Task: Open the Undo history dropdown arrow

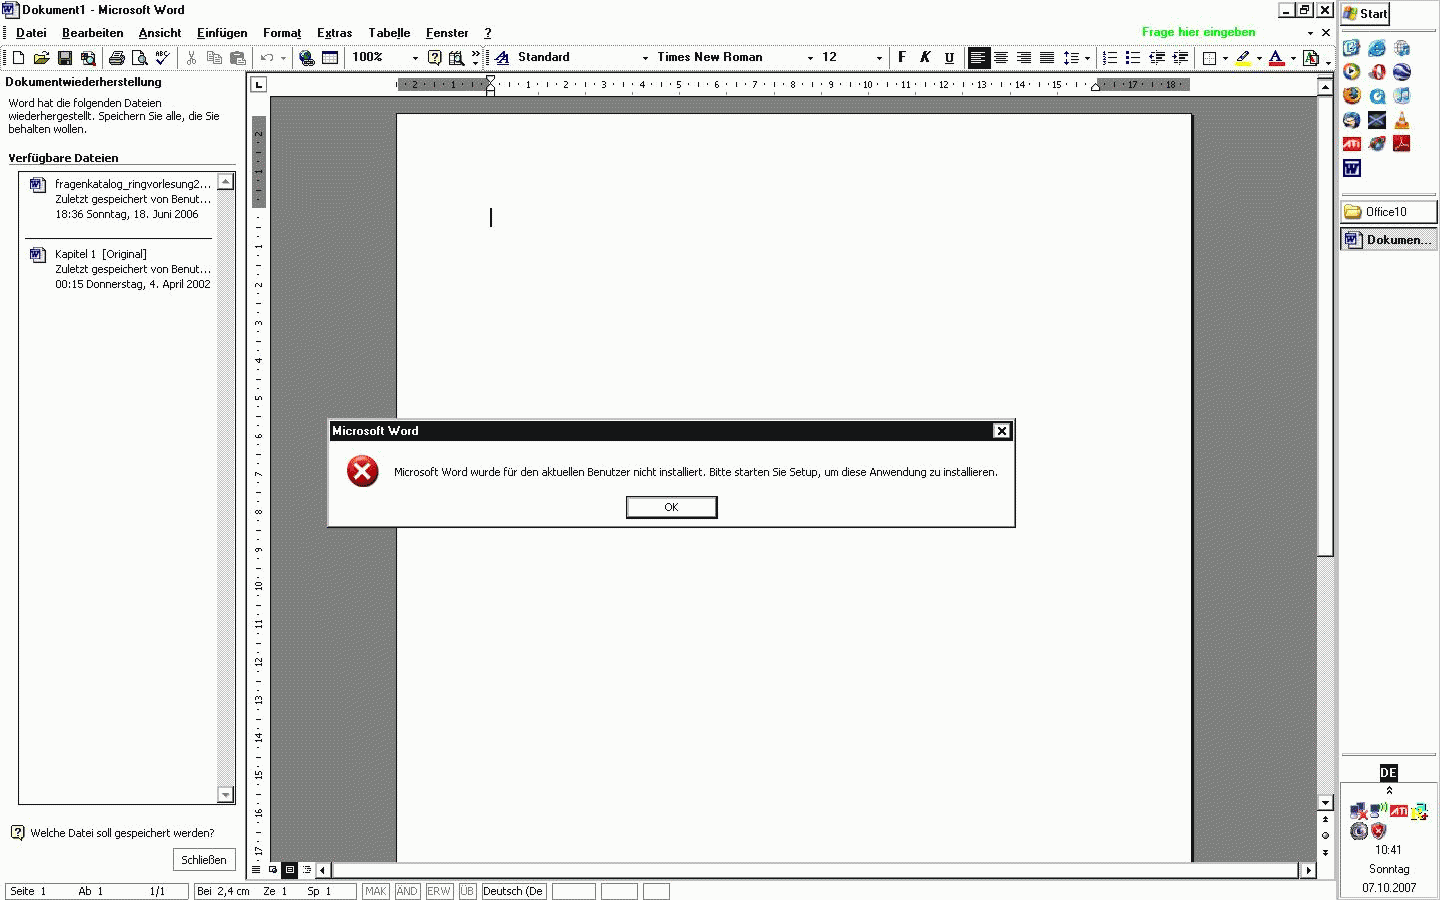Action: (283, 58)
